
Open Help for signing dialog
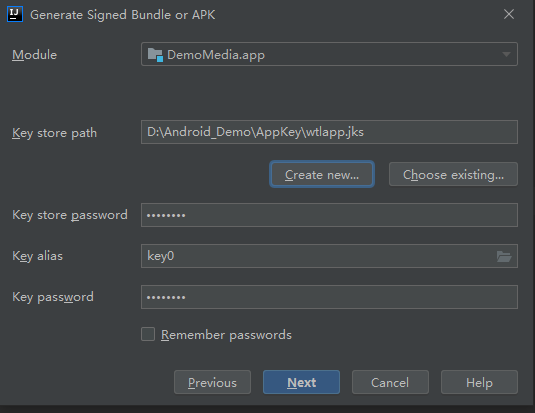[x=479, y=382]
